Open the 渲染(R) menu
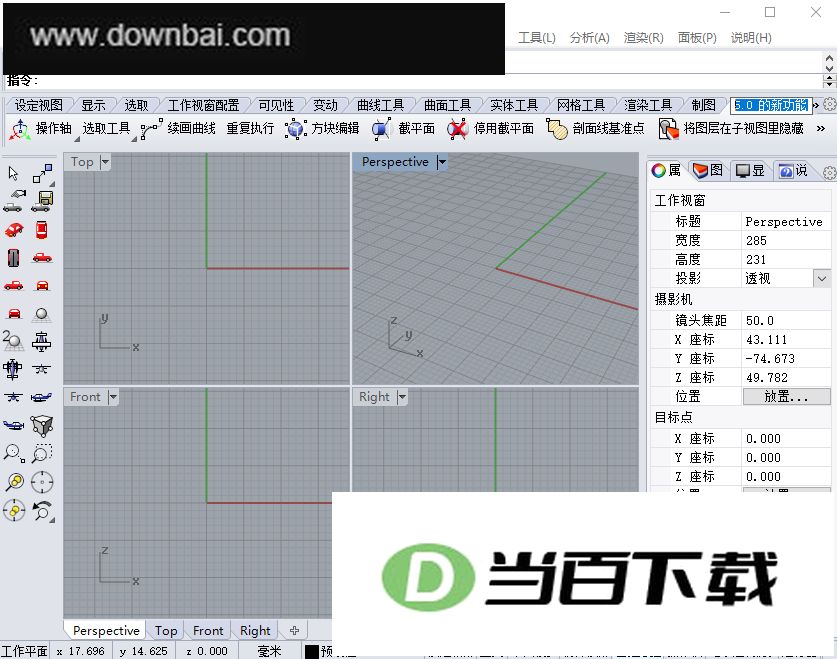 [x=643, y=38]
